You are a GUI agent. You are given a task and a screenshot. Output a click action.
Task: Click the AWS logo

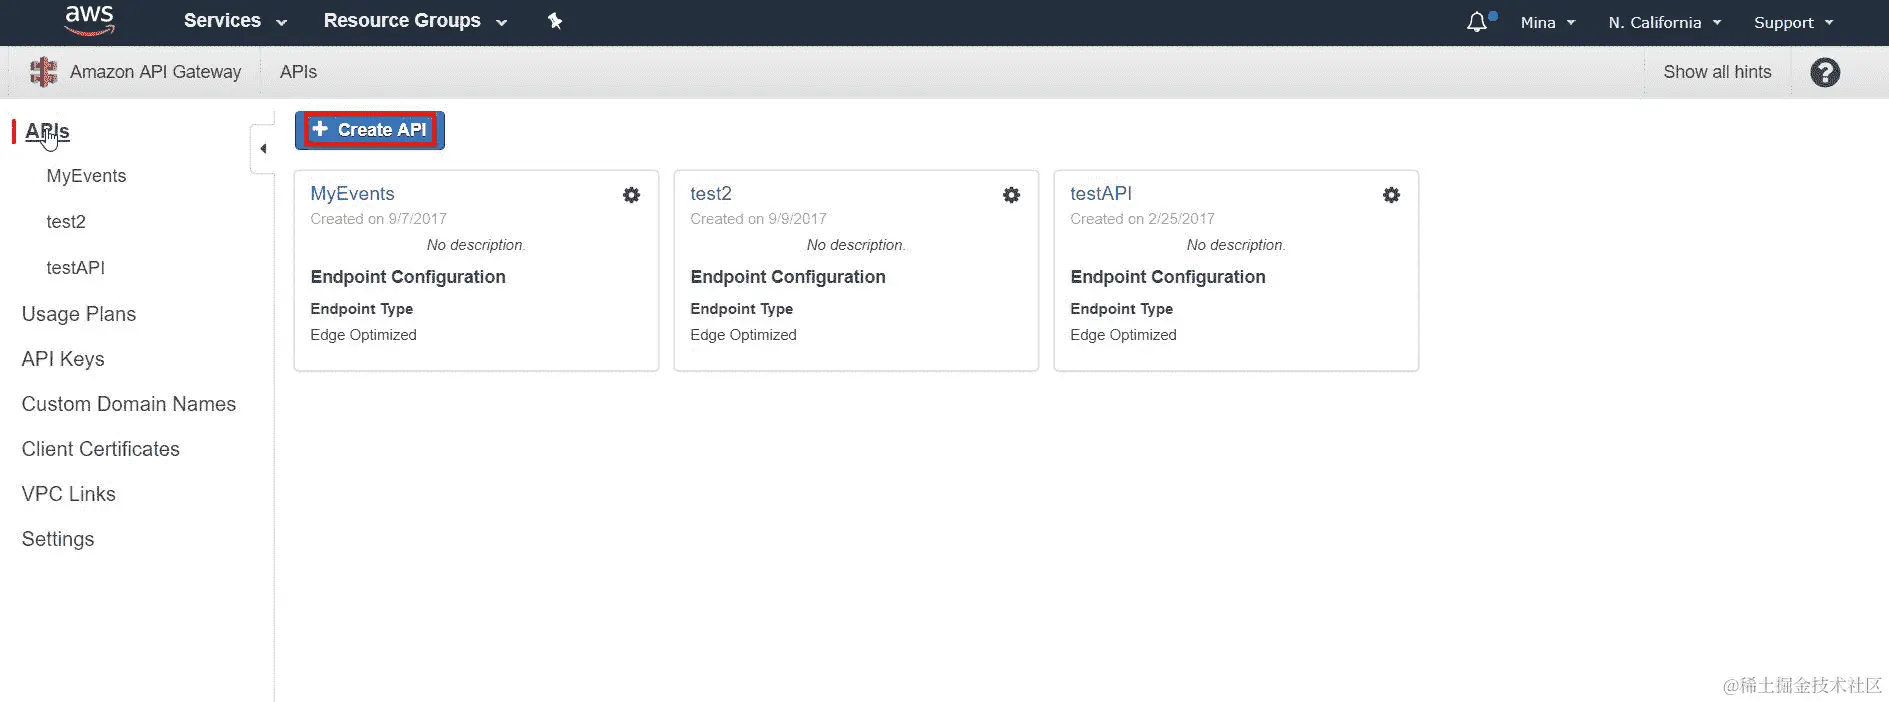(89, 20)
